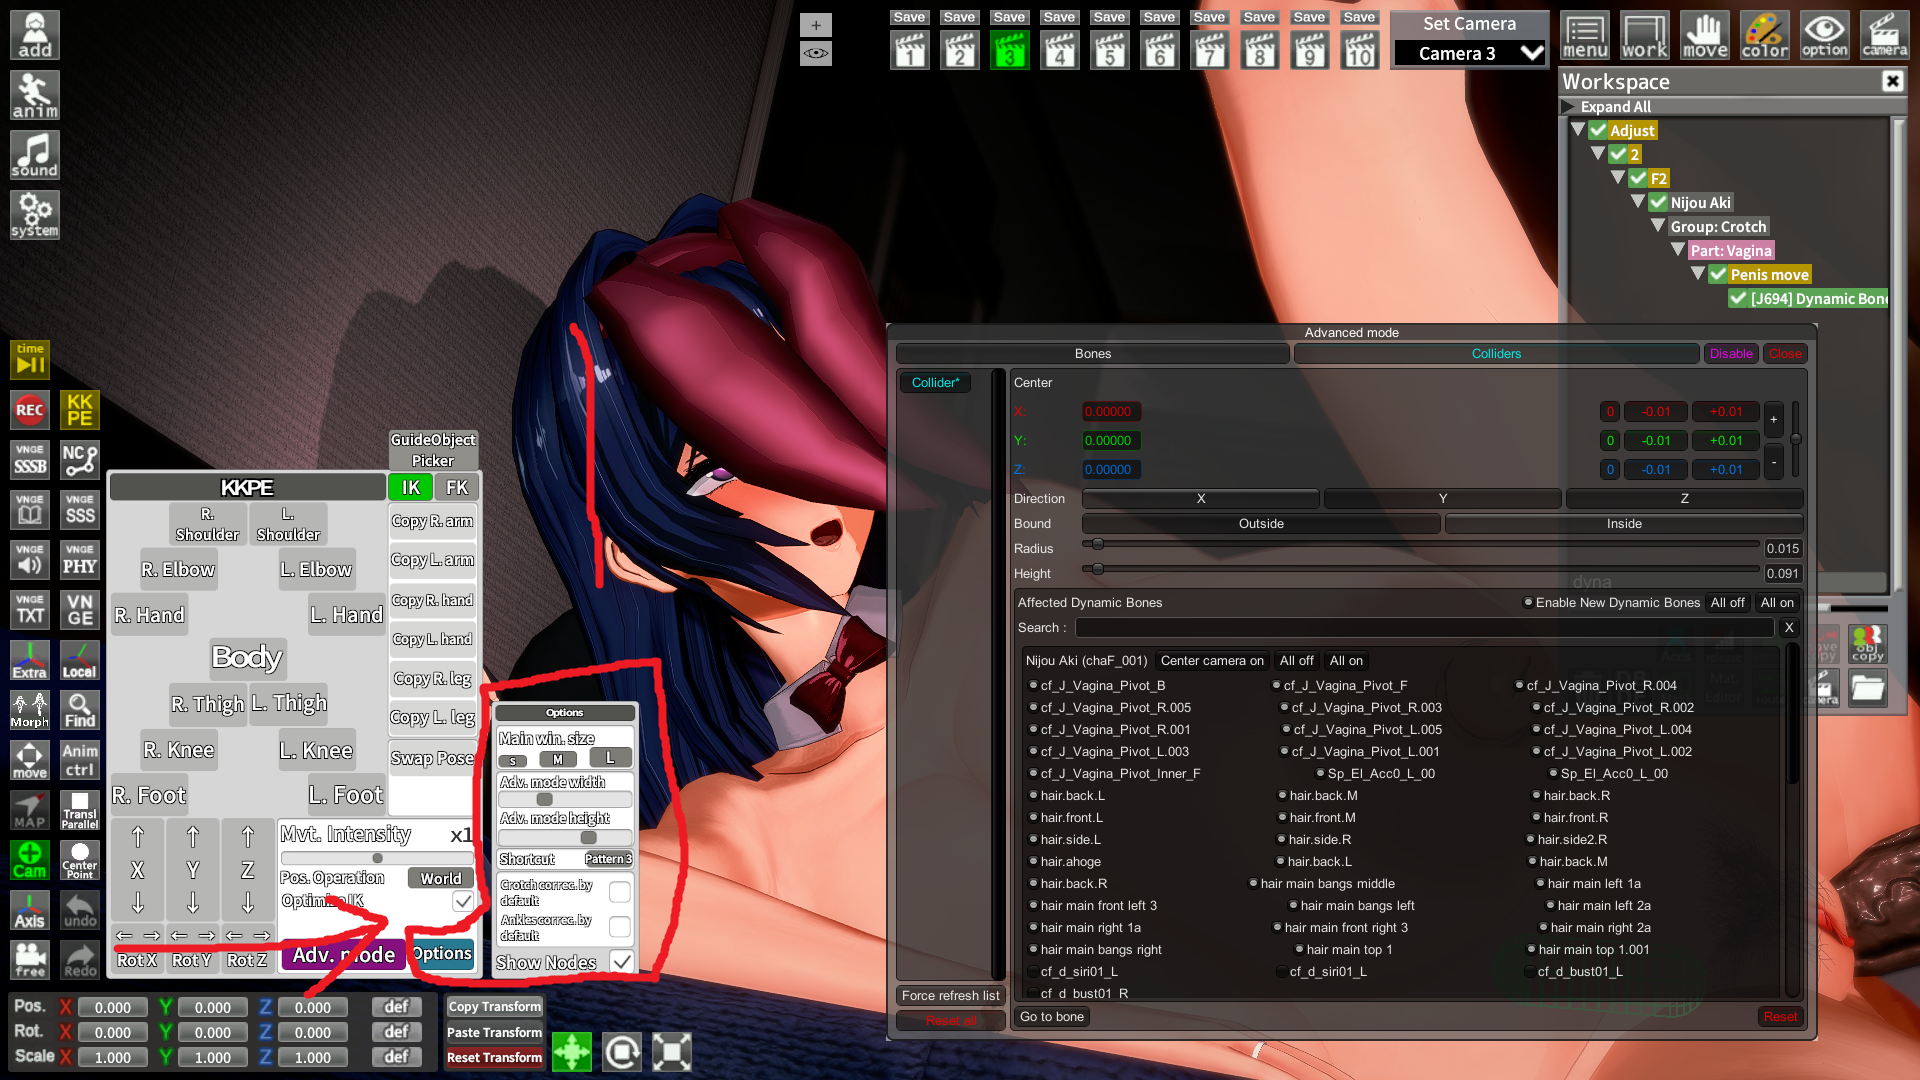1920x1080 pixels.
Task: Adjust the collider Radius slider
Action: [x=1098, y=544]
